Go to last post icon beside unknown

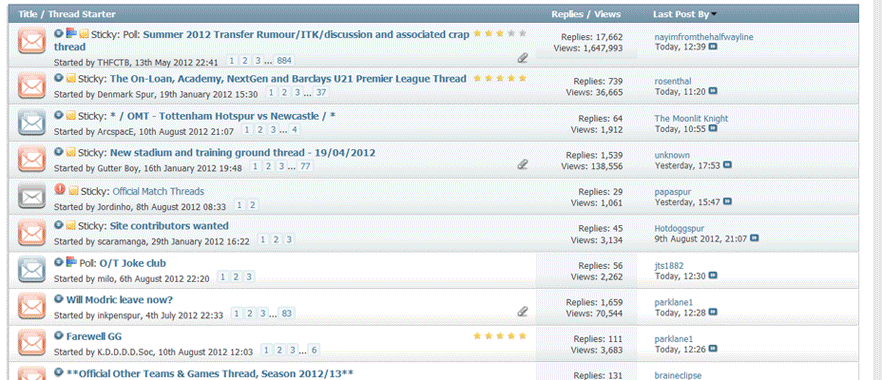(x=727, y=165)
